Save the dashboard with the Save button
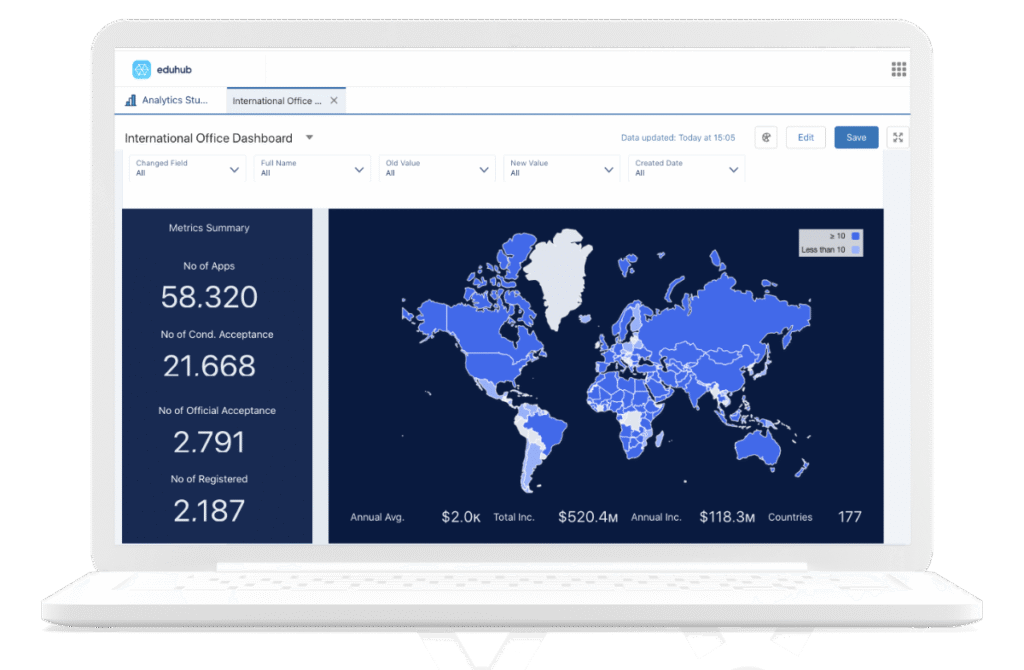This screenshot has width=1024, height=670. click(x=856, y=138)
